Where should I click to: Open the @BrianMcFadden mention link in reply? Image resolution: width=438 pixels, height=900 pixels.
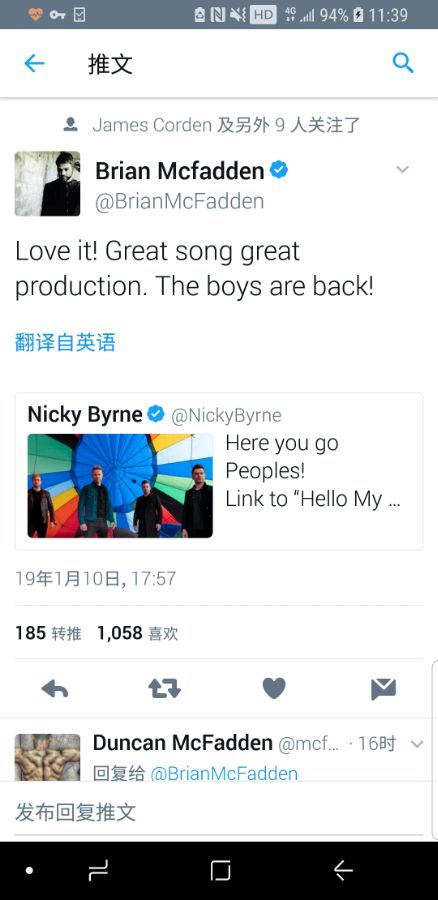click(224, 773)
